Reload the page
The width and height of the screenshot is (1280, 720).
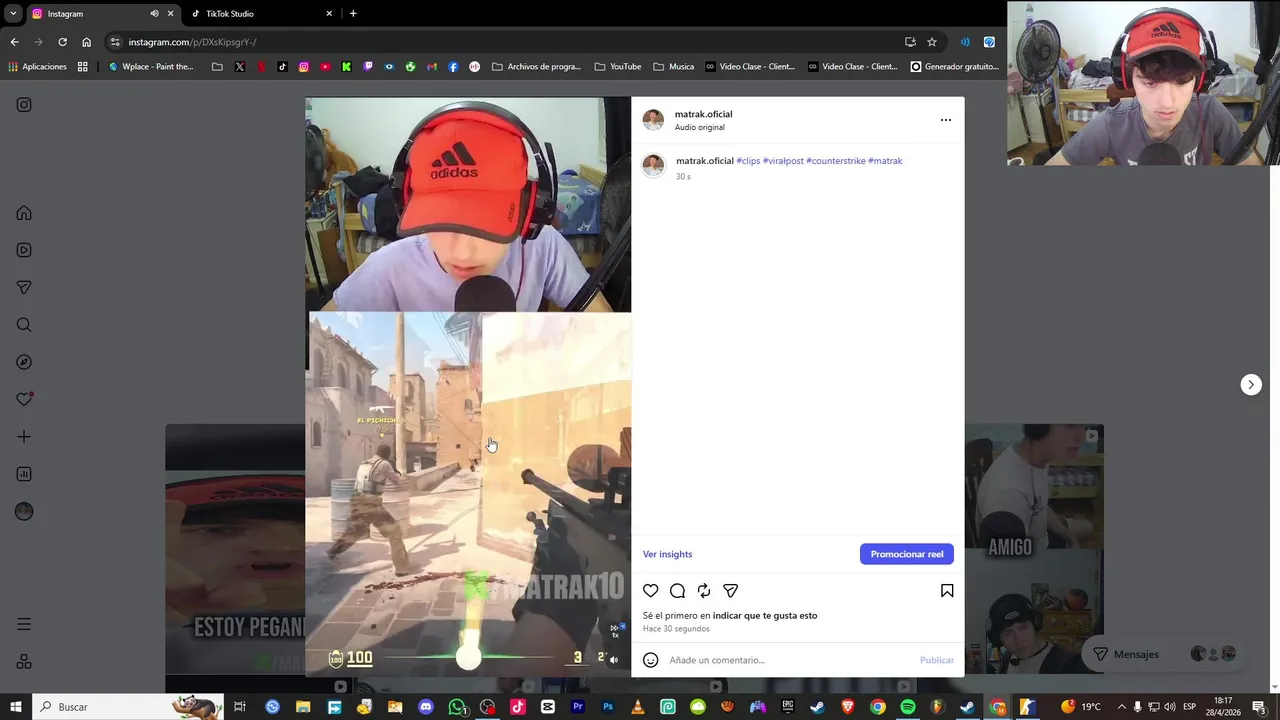[62, 42]
